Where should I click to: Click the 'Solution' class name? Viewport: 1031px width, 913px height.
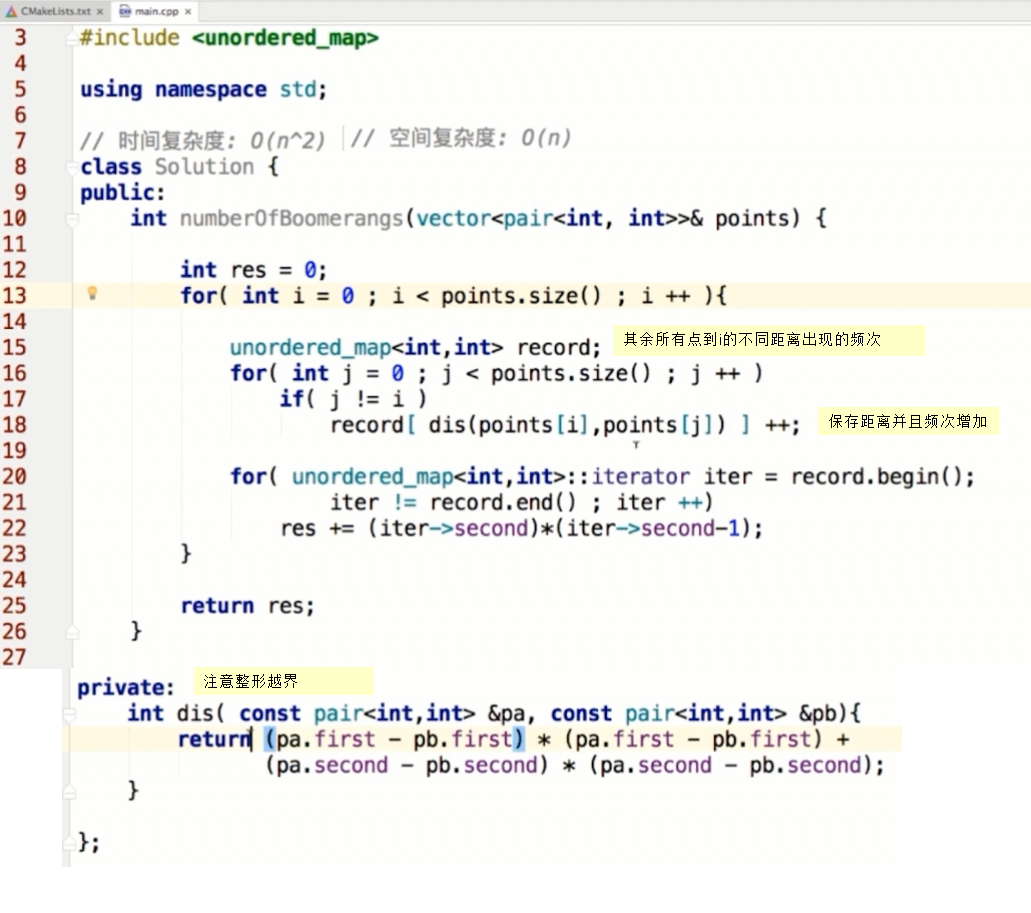pyautogui.click(x=204, y=167)
